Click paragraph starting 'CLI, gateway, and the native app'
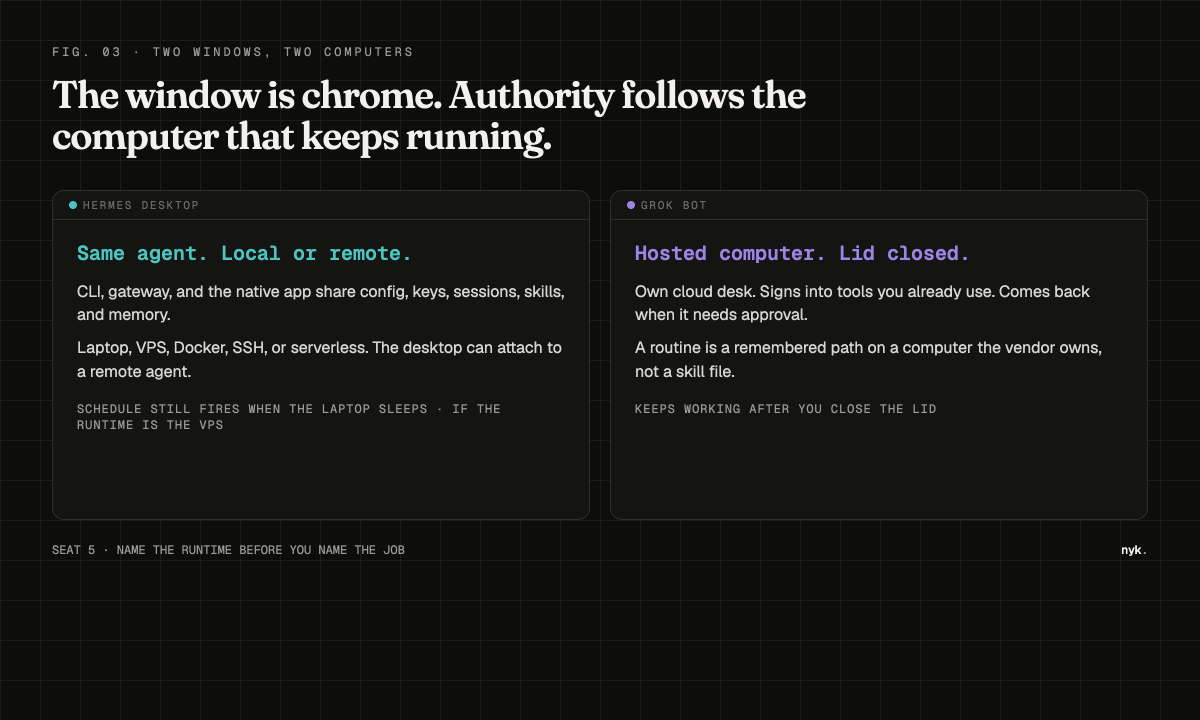This screenshot has height=720, width=1200. [x=321, y=303]
